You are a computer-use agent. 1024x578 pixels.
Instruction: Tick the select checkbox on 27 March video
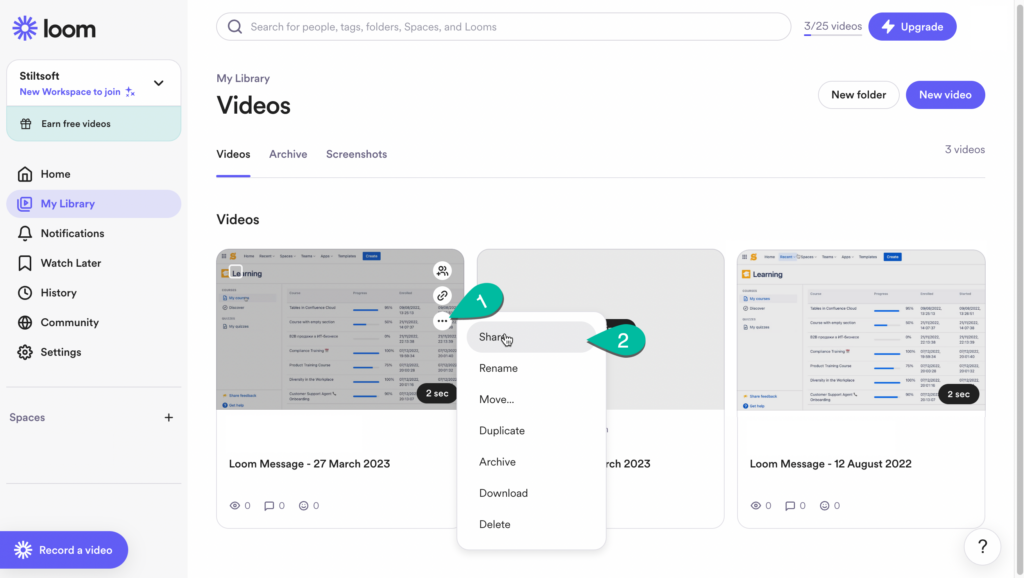pos(236,270)
